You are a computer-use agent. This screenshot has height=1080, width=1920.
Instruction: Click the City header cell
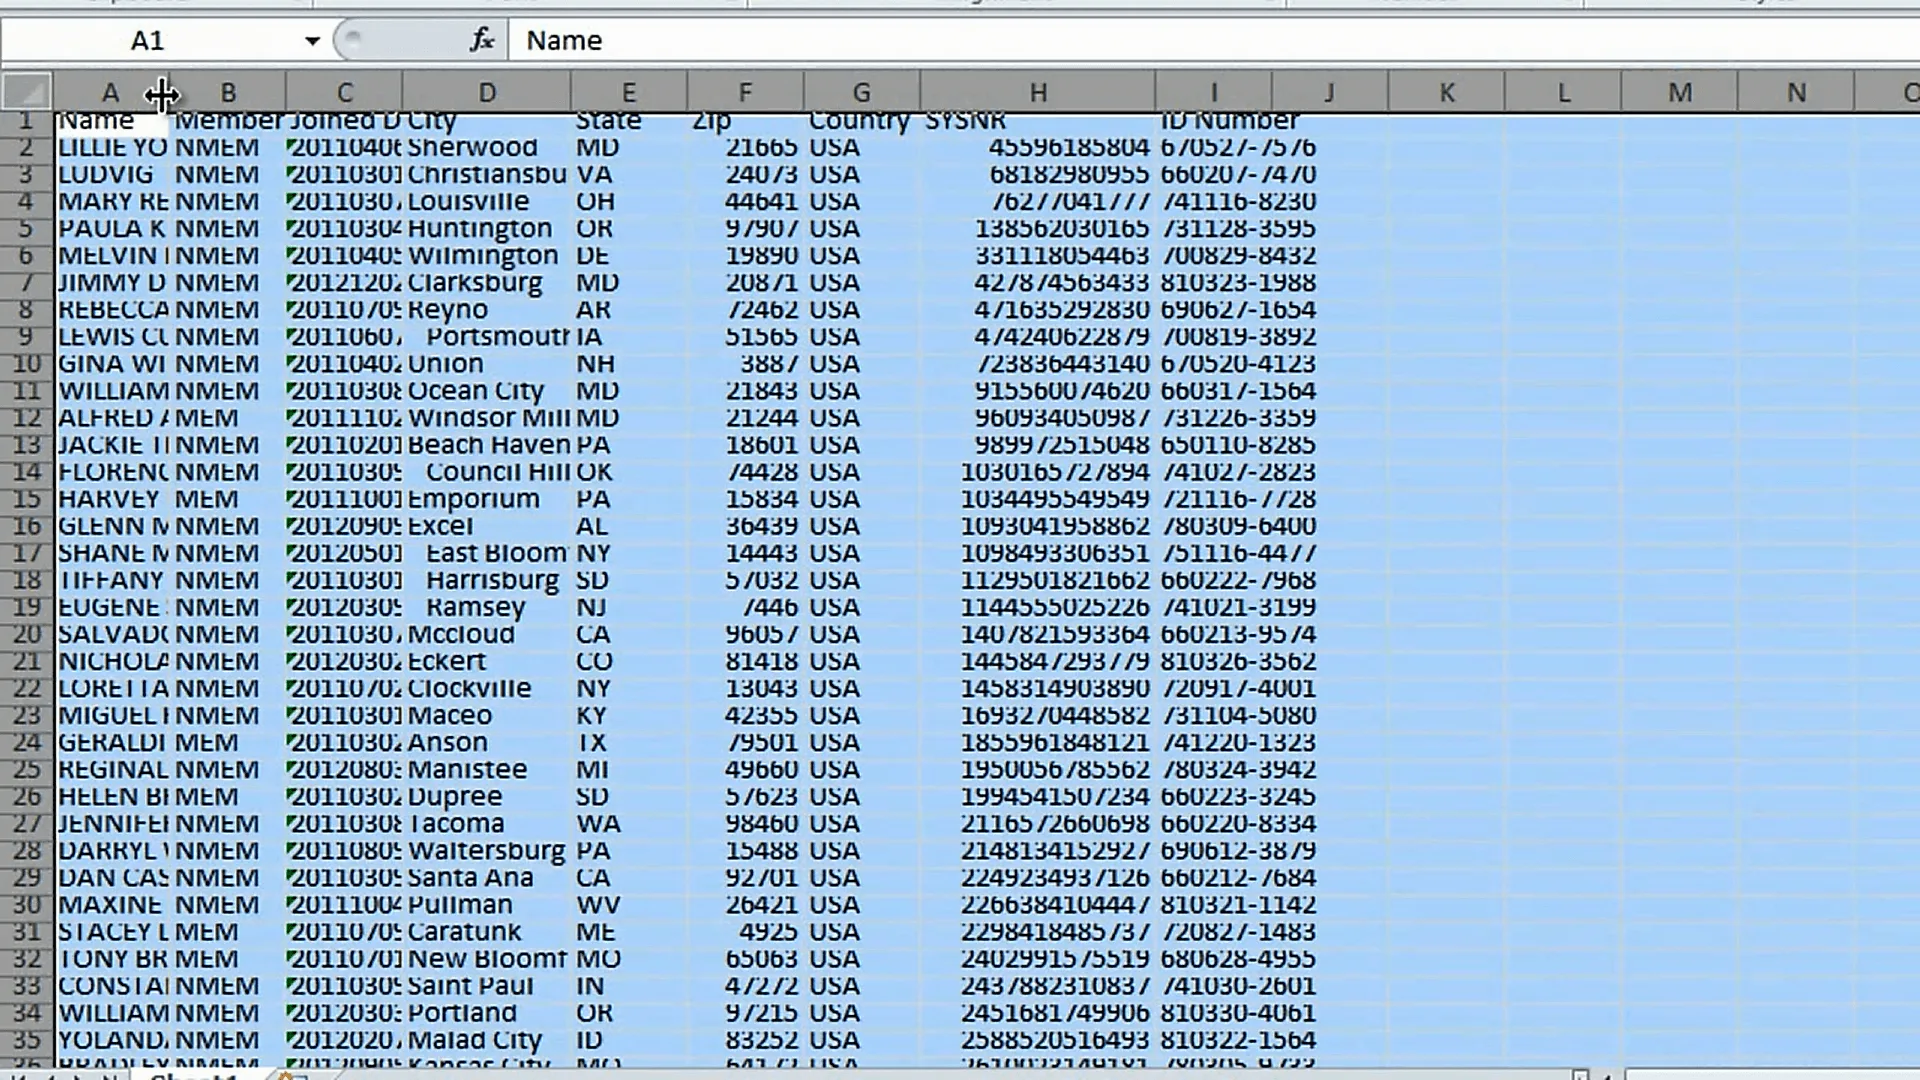coord(487,121)
